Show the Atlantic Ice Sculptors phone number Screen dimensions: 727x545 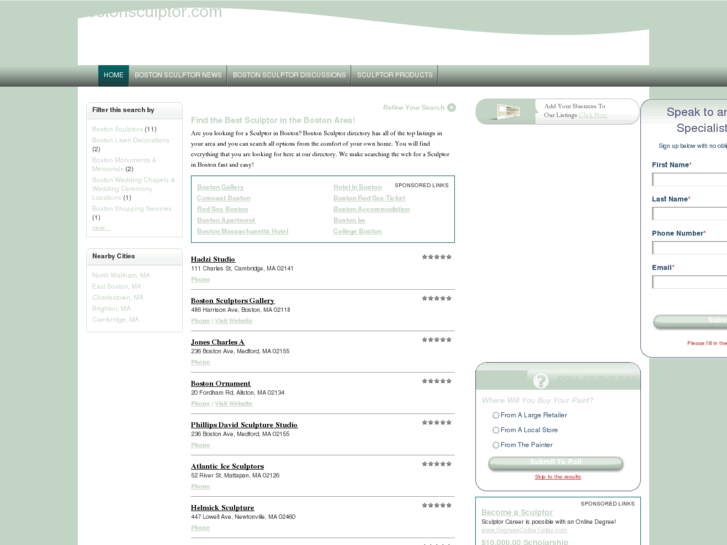coord(200,487)
